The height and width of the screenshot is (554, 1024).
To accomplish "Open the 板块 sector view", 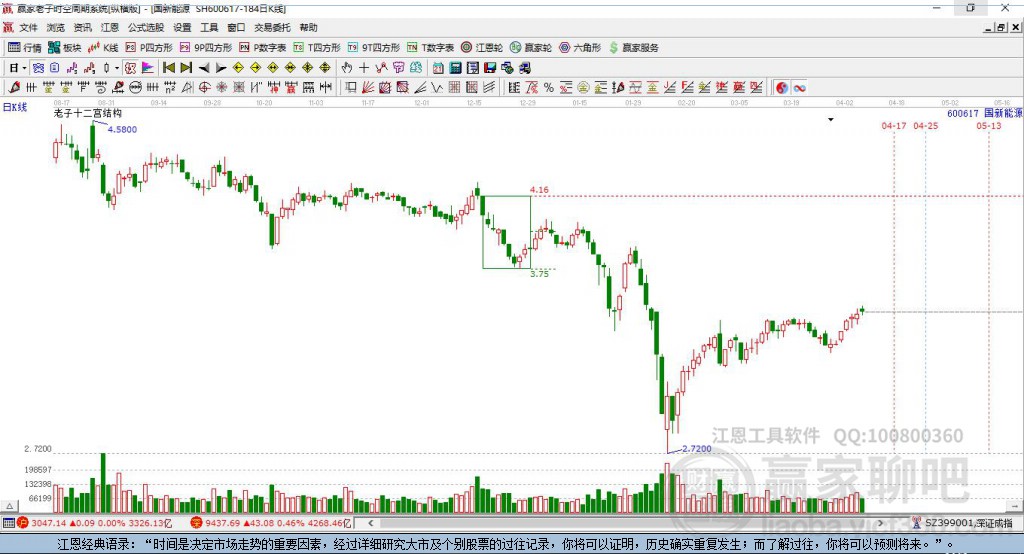I will tap(65, 48).
